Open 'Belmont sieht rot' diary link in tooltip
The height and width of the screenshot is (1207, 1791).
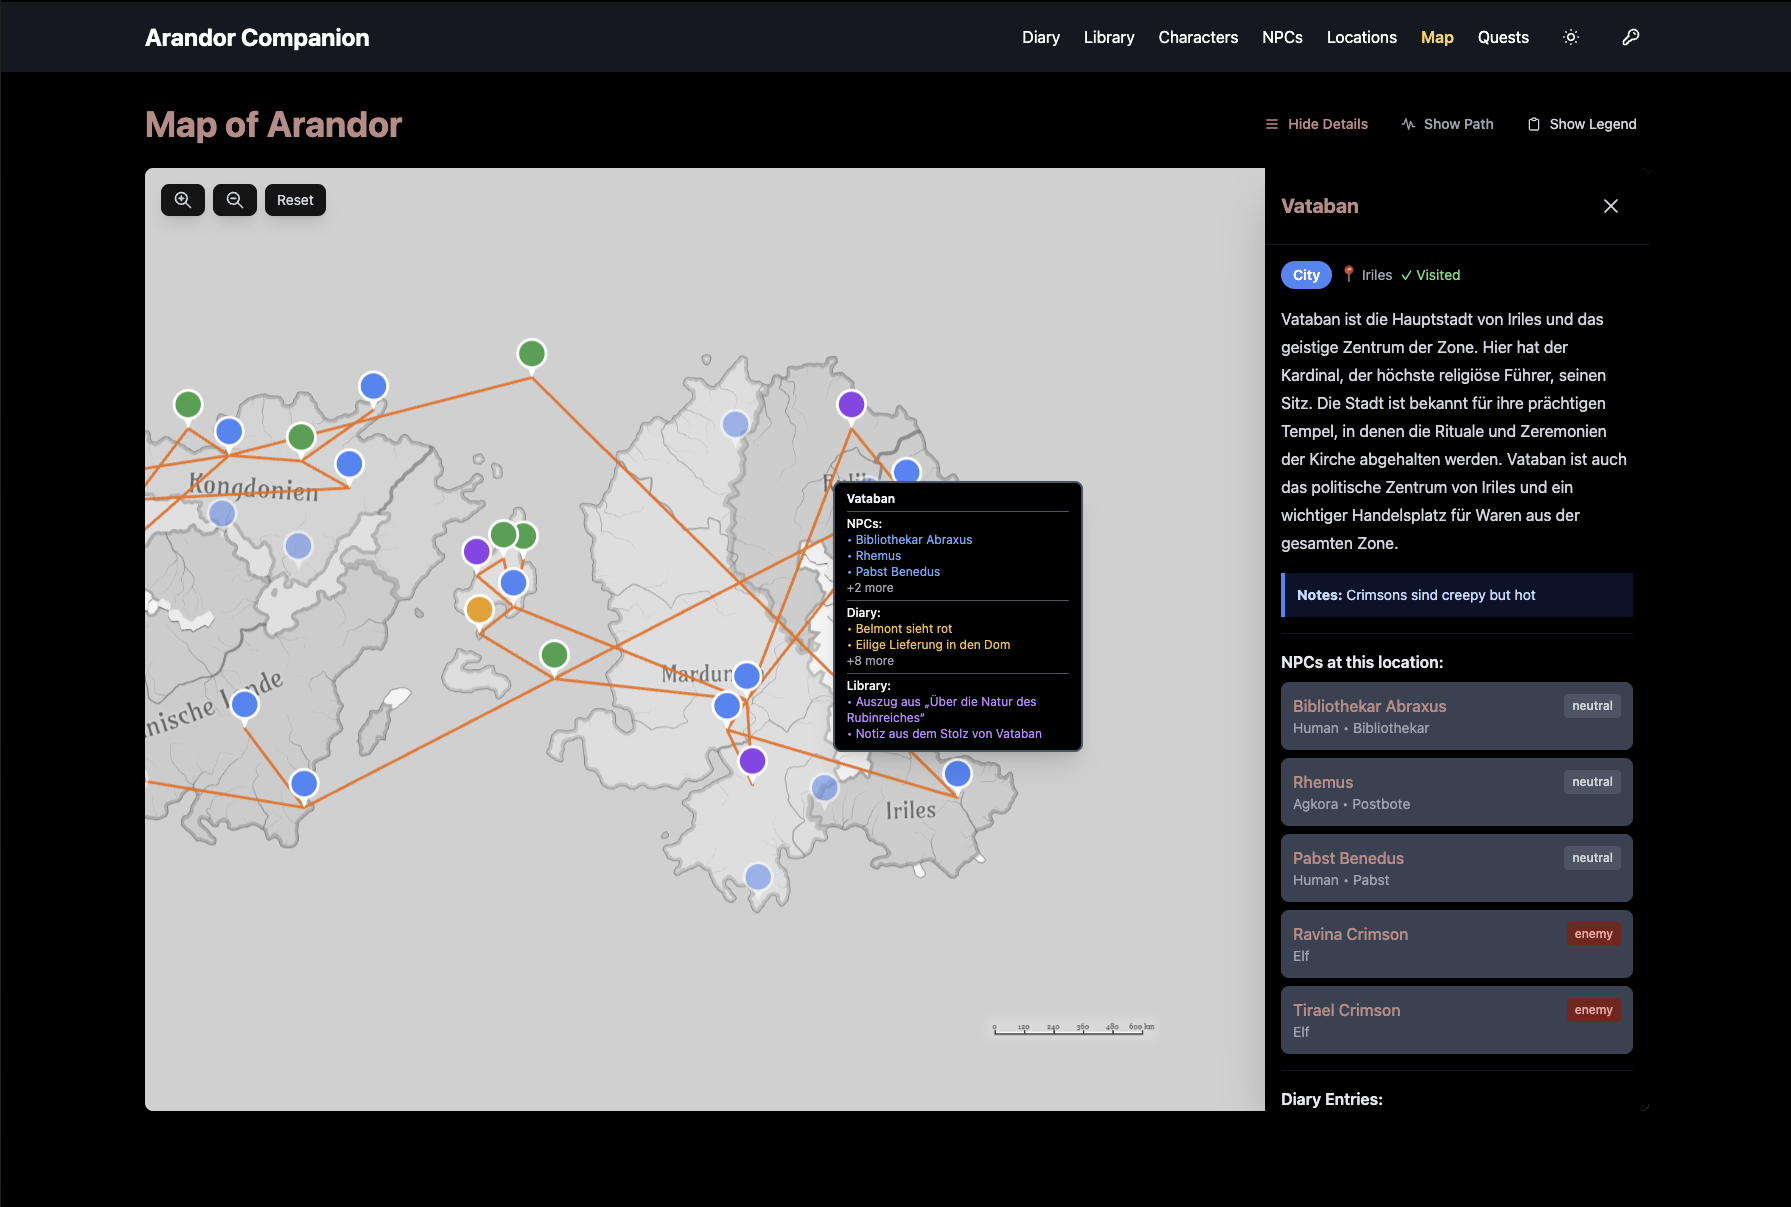click(x=903, y=629)
